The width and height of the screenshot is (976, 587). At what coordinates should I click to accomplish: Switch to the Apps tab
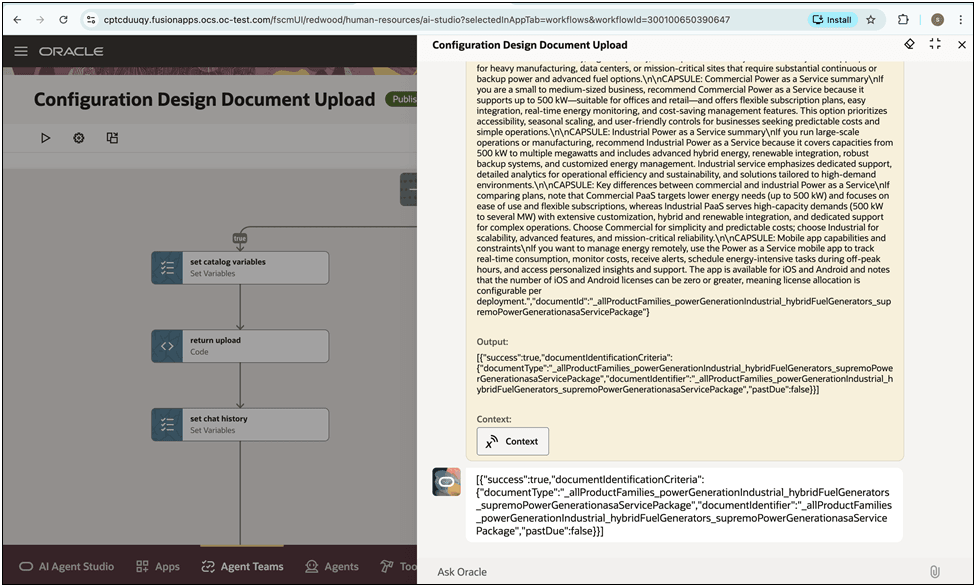click(x=157, y=566)
